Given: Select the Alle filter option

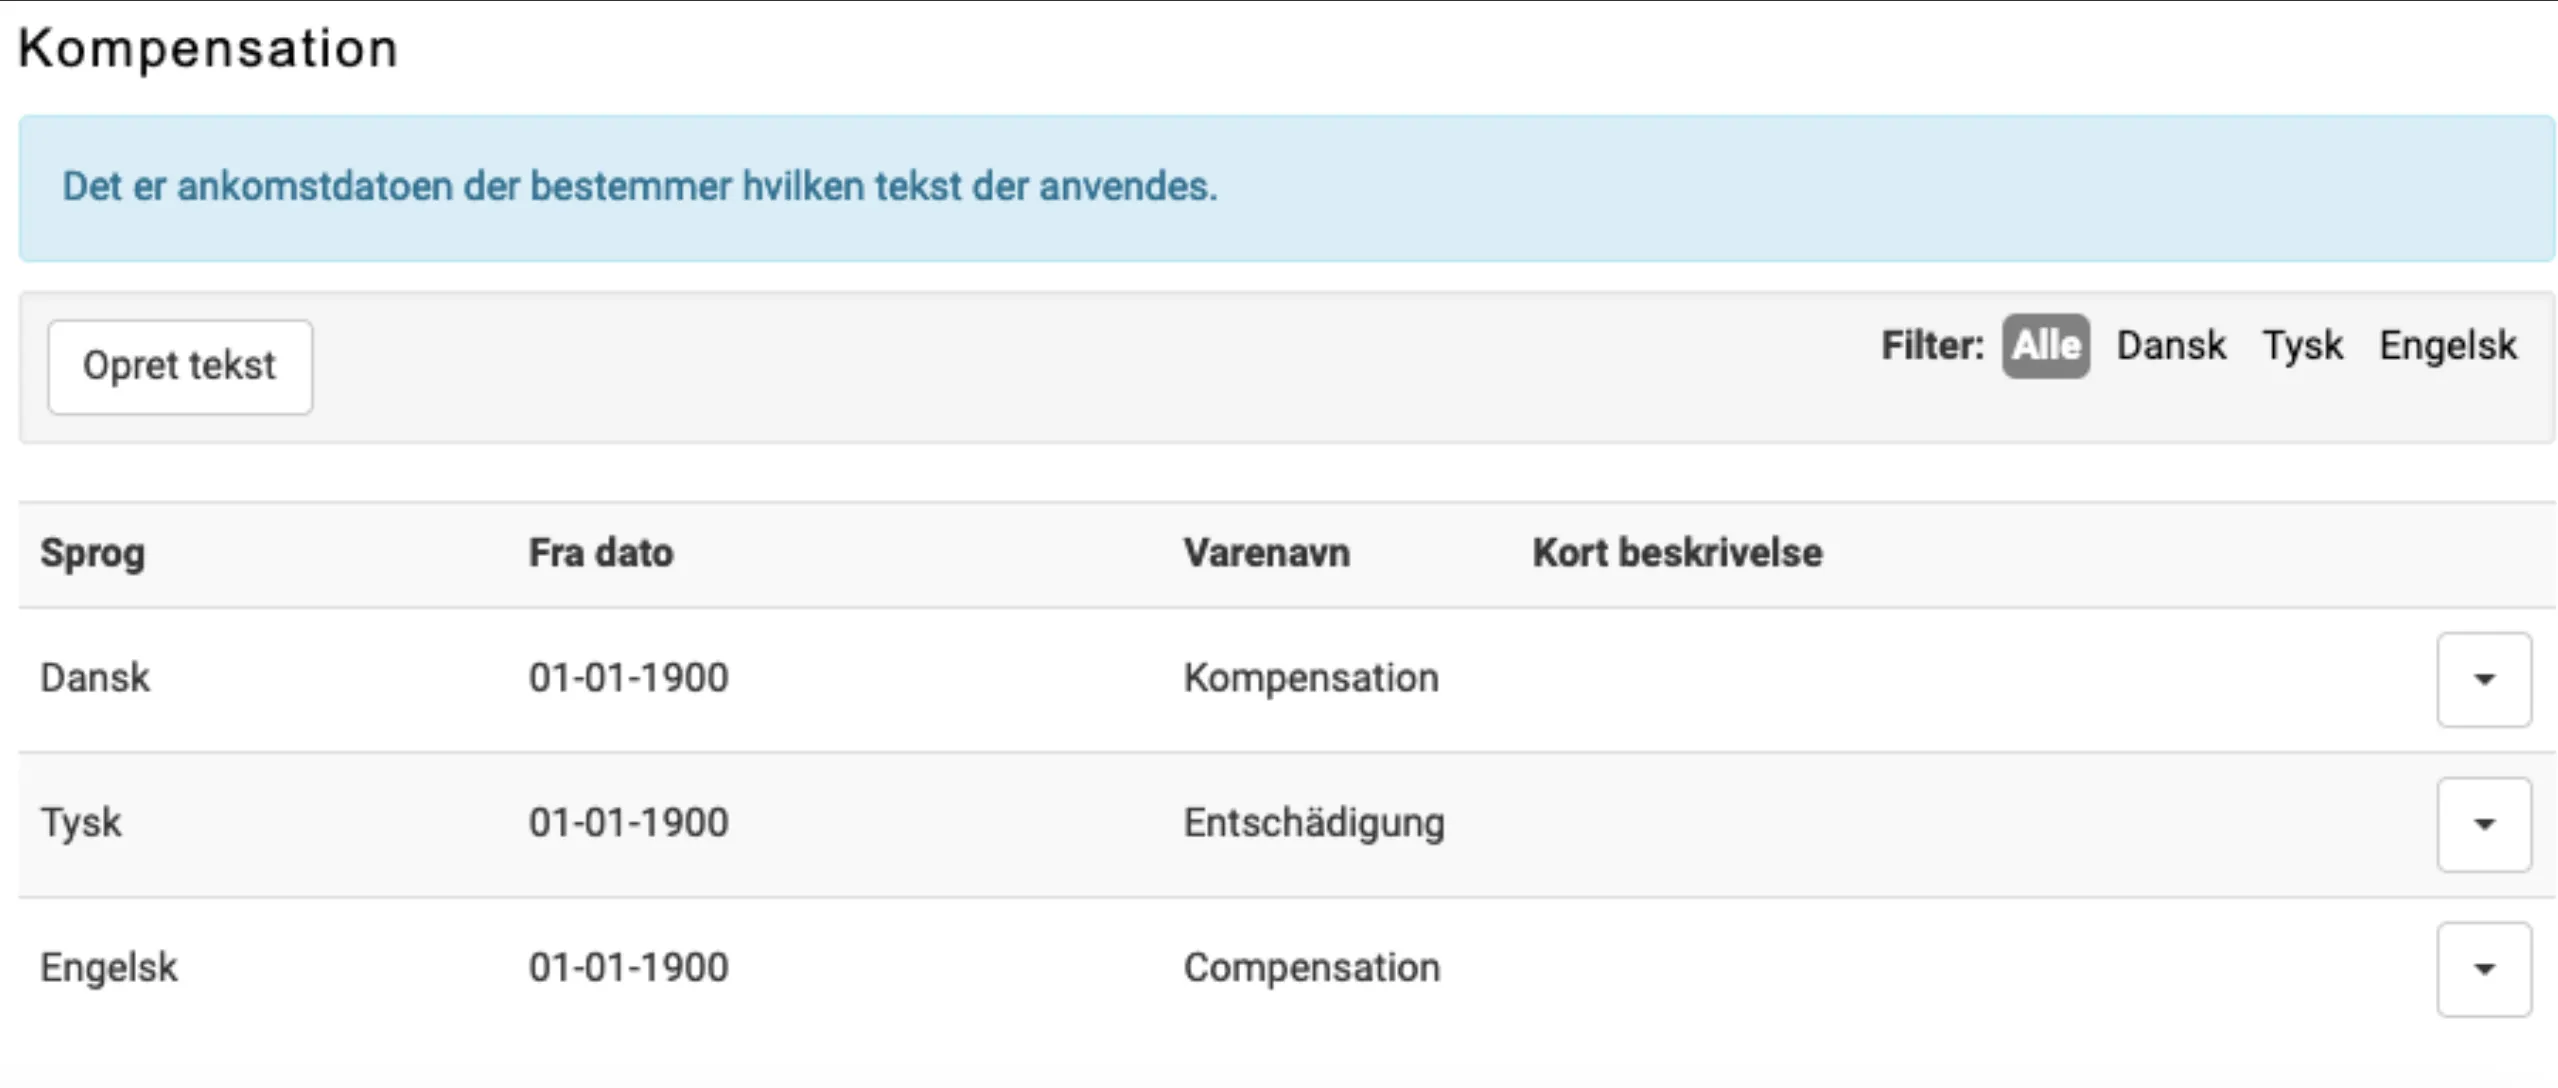Looking at the screenshot, I should pyautogui.click(x=2045, y=346).
